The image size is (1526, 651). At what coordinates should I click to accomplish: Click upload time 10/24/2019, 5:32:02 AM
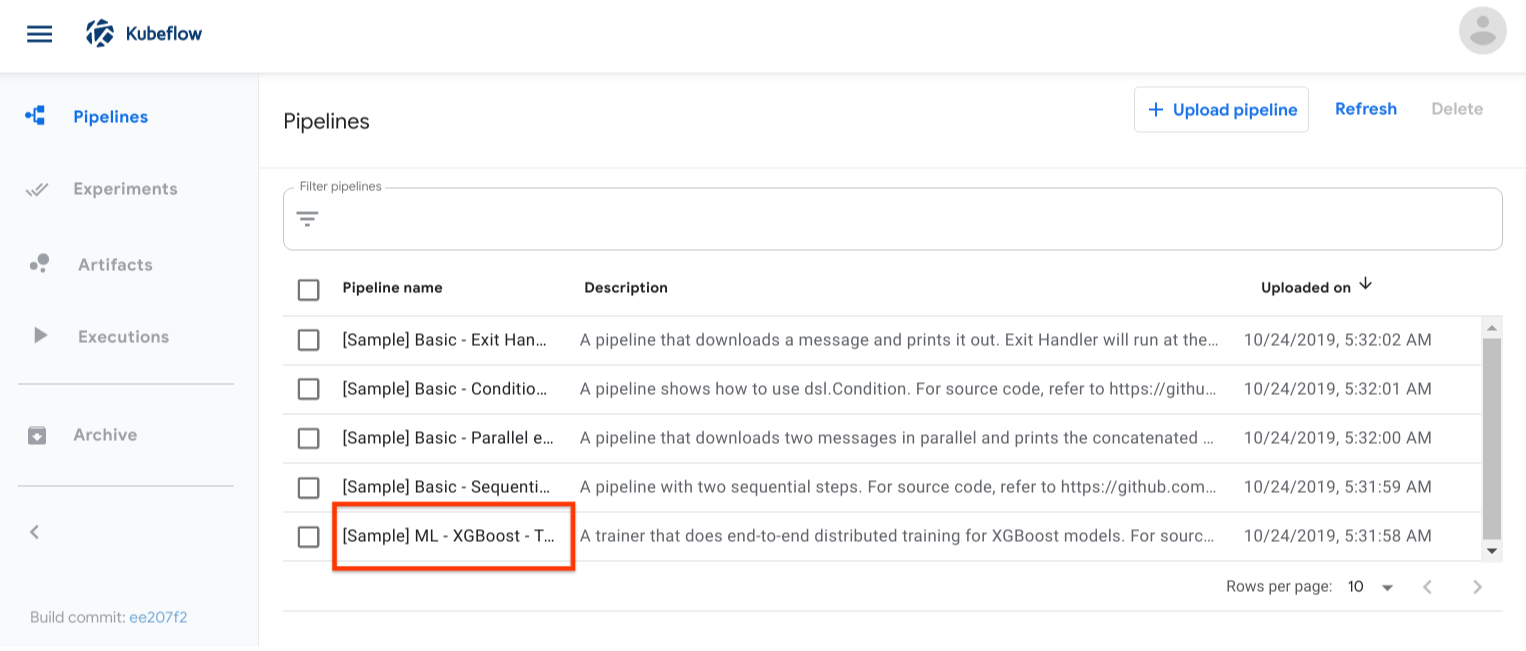pyautogui.click(x=1337, y=340)
